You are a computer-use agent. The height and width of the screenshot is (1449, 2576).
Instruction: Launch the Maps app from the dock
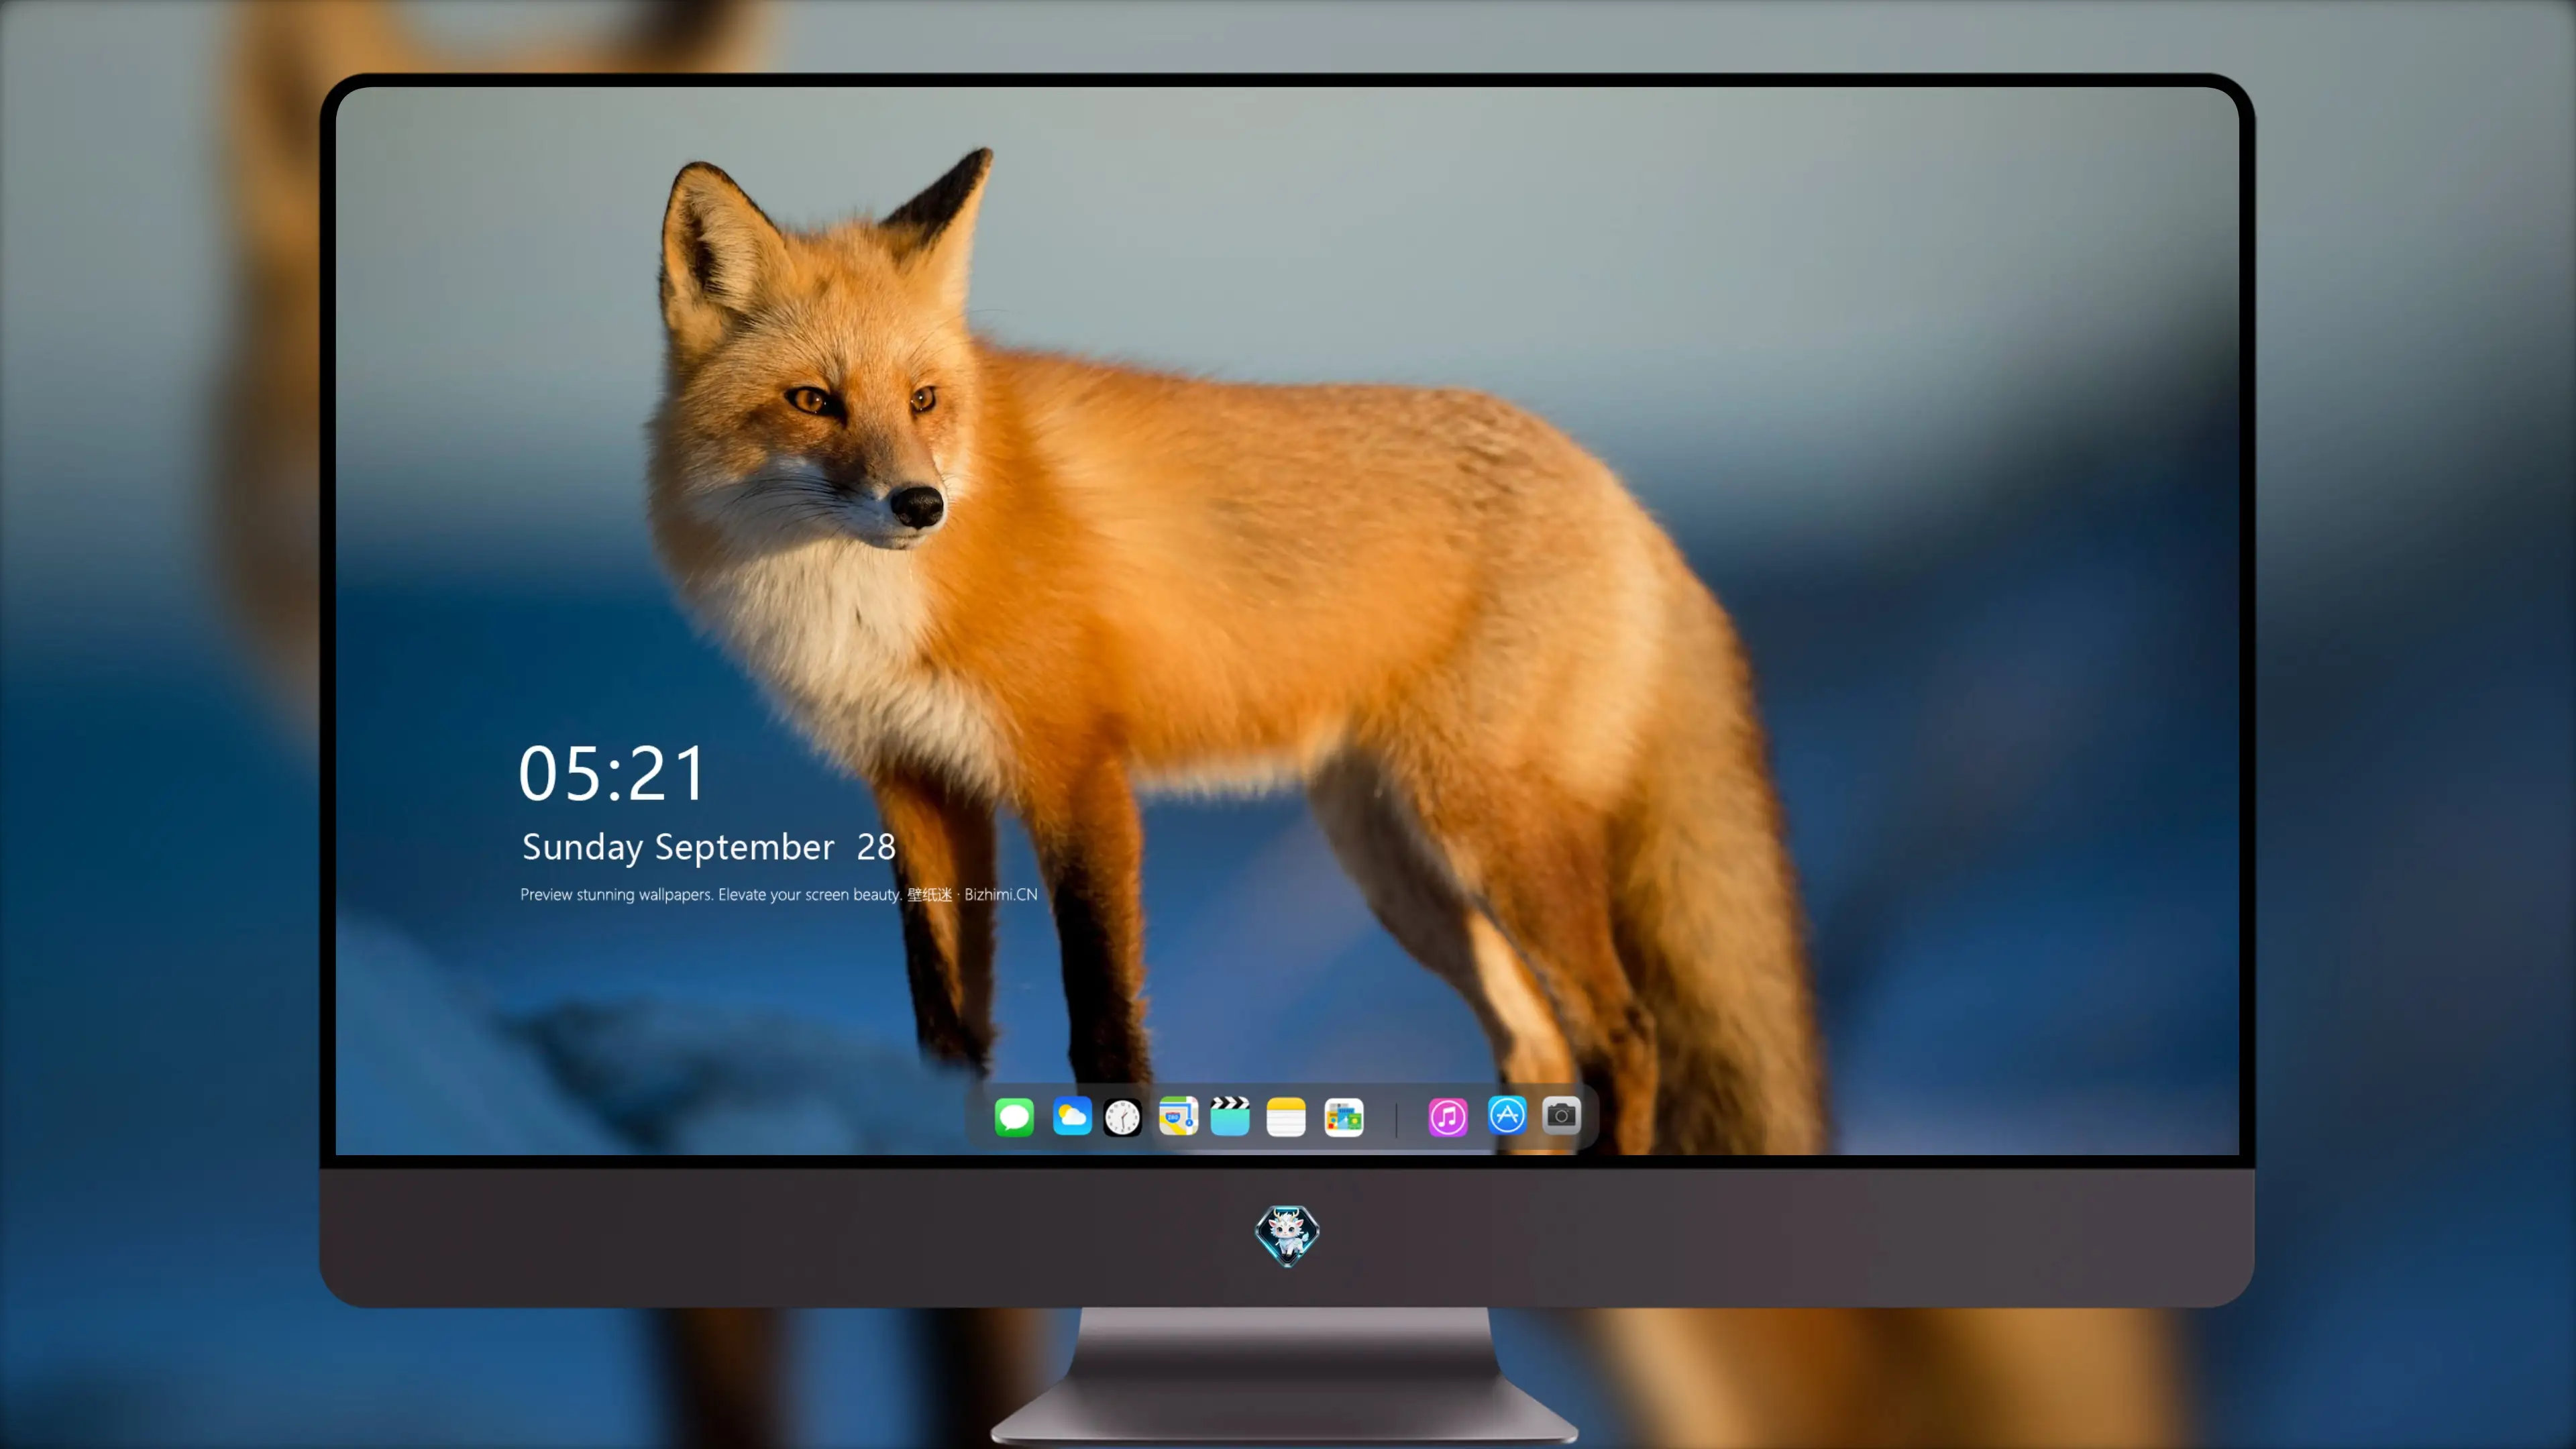(1178, 1116)
